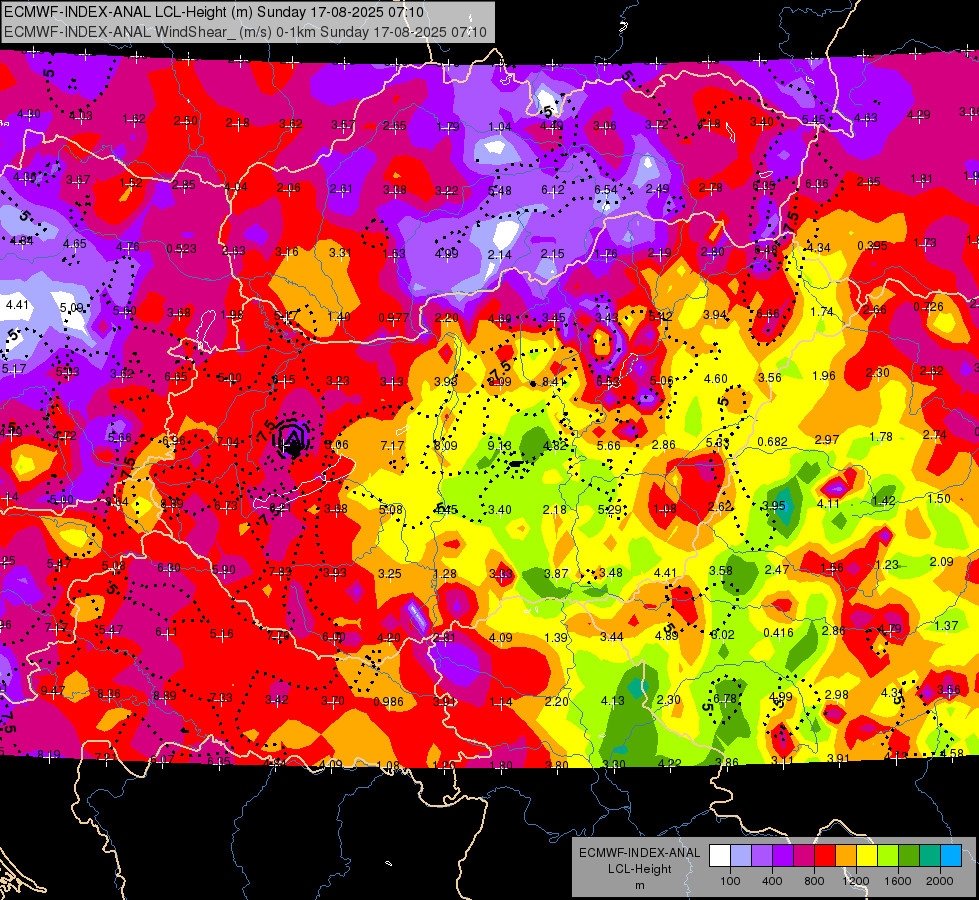The height and width of the screenshot is (900, 979).
Task: Click the grid value 2.98
Action: pyautogui.click(x=837, y=695)
